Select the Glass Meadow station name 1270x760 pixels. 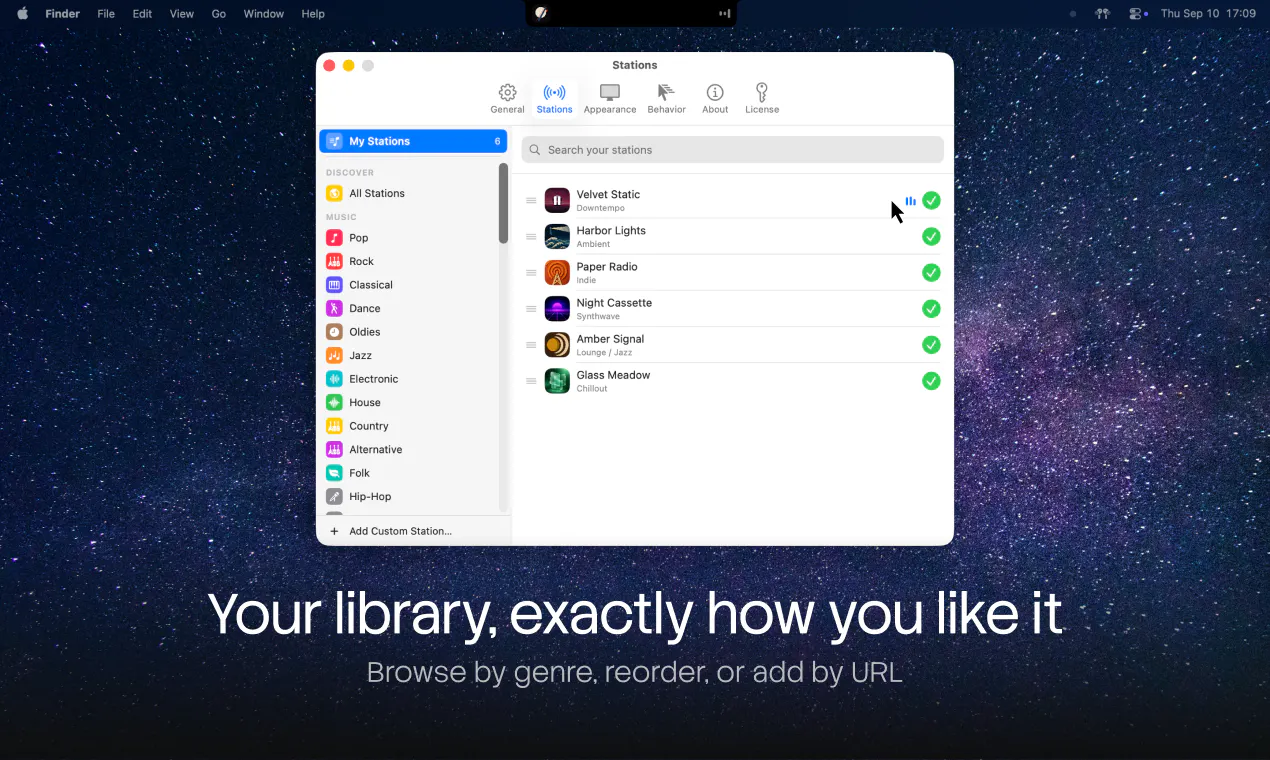coord(613,375)
